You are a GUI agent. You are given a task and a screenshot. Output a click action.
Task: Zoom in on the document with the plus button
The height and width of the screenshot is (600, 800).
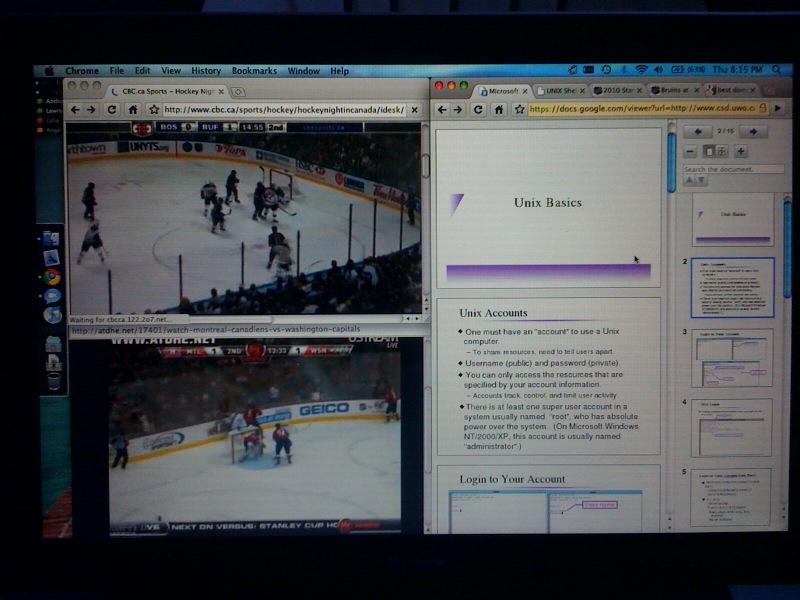[x=741, y=152]
